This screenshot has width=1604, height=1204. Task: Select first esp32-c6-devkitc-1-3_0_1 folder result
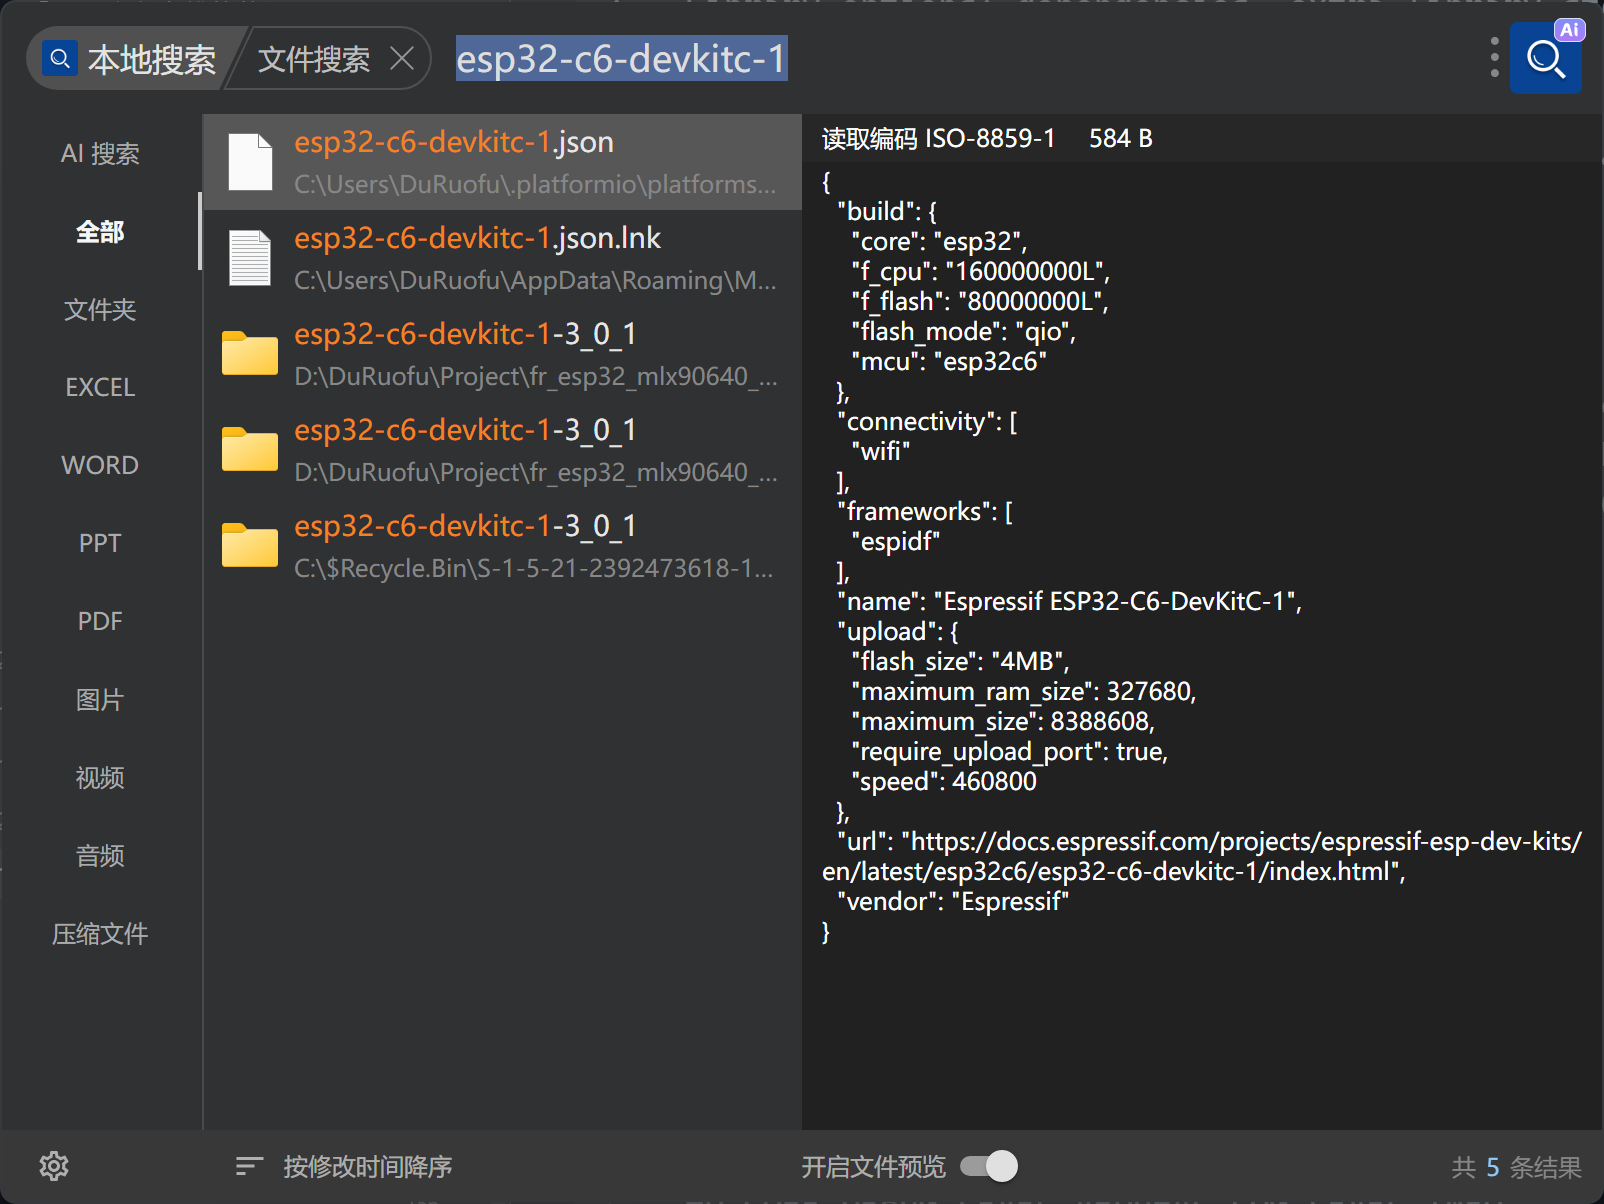point(500,354)
